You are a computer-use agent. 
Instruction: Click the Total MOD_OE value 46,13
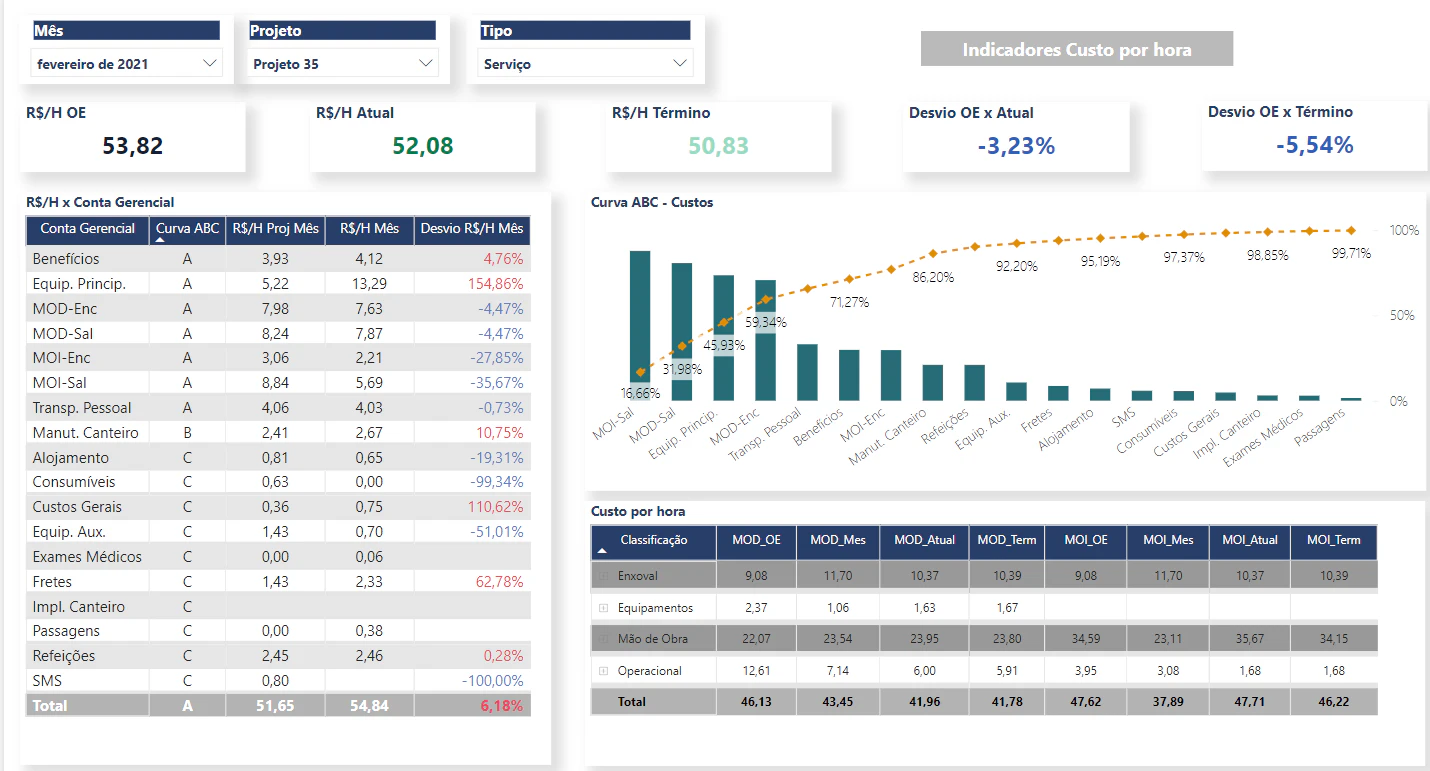click(x=757, y=702)
